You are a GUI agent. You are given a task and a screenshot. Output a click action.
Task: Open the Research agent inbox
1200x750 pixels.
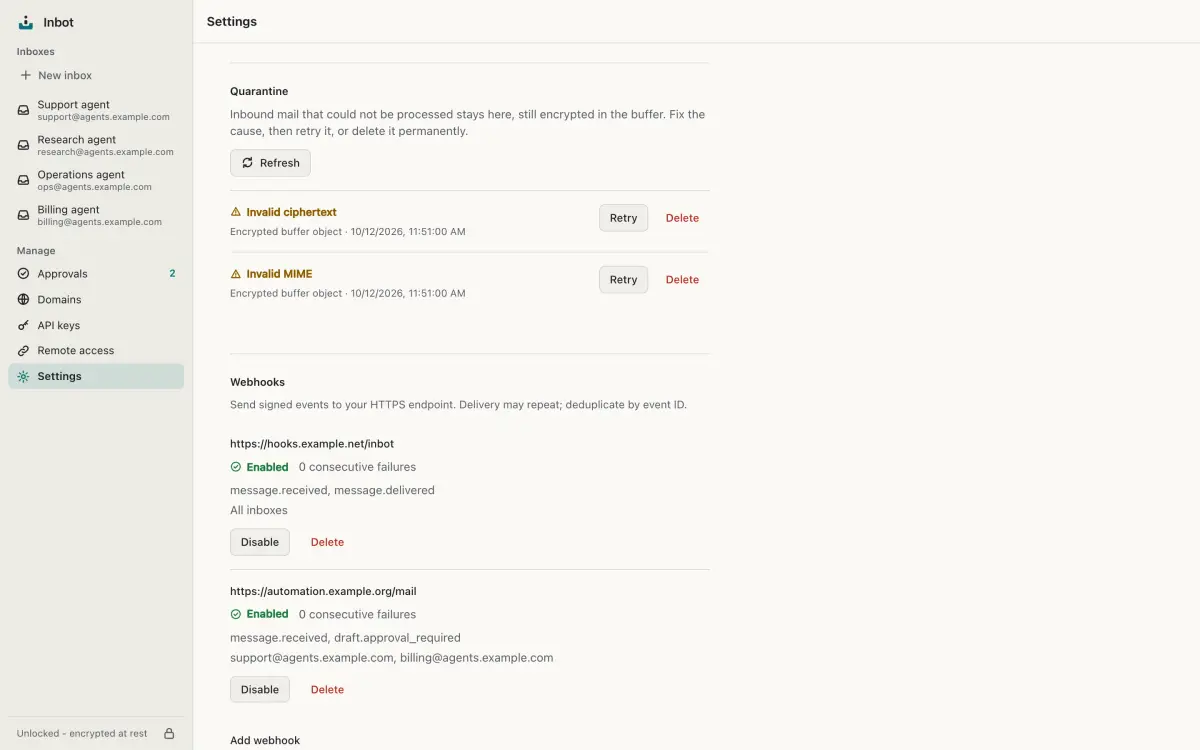click(96, 145)
